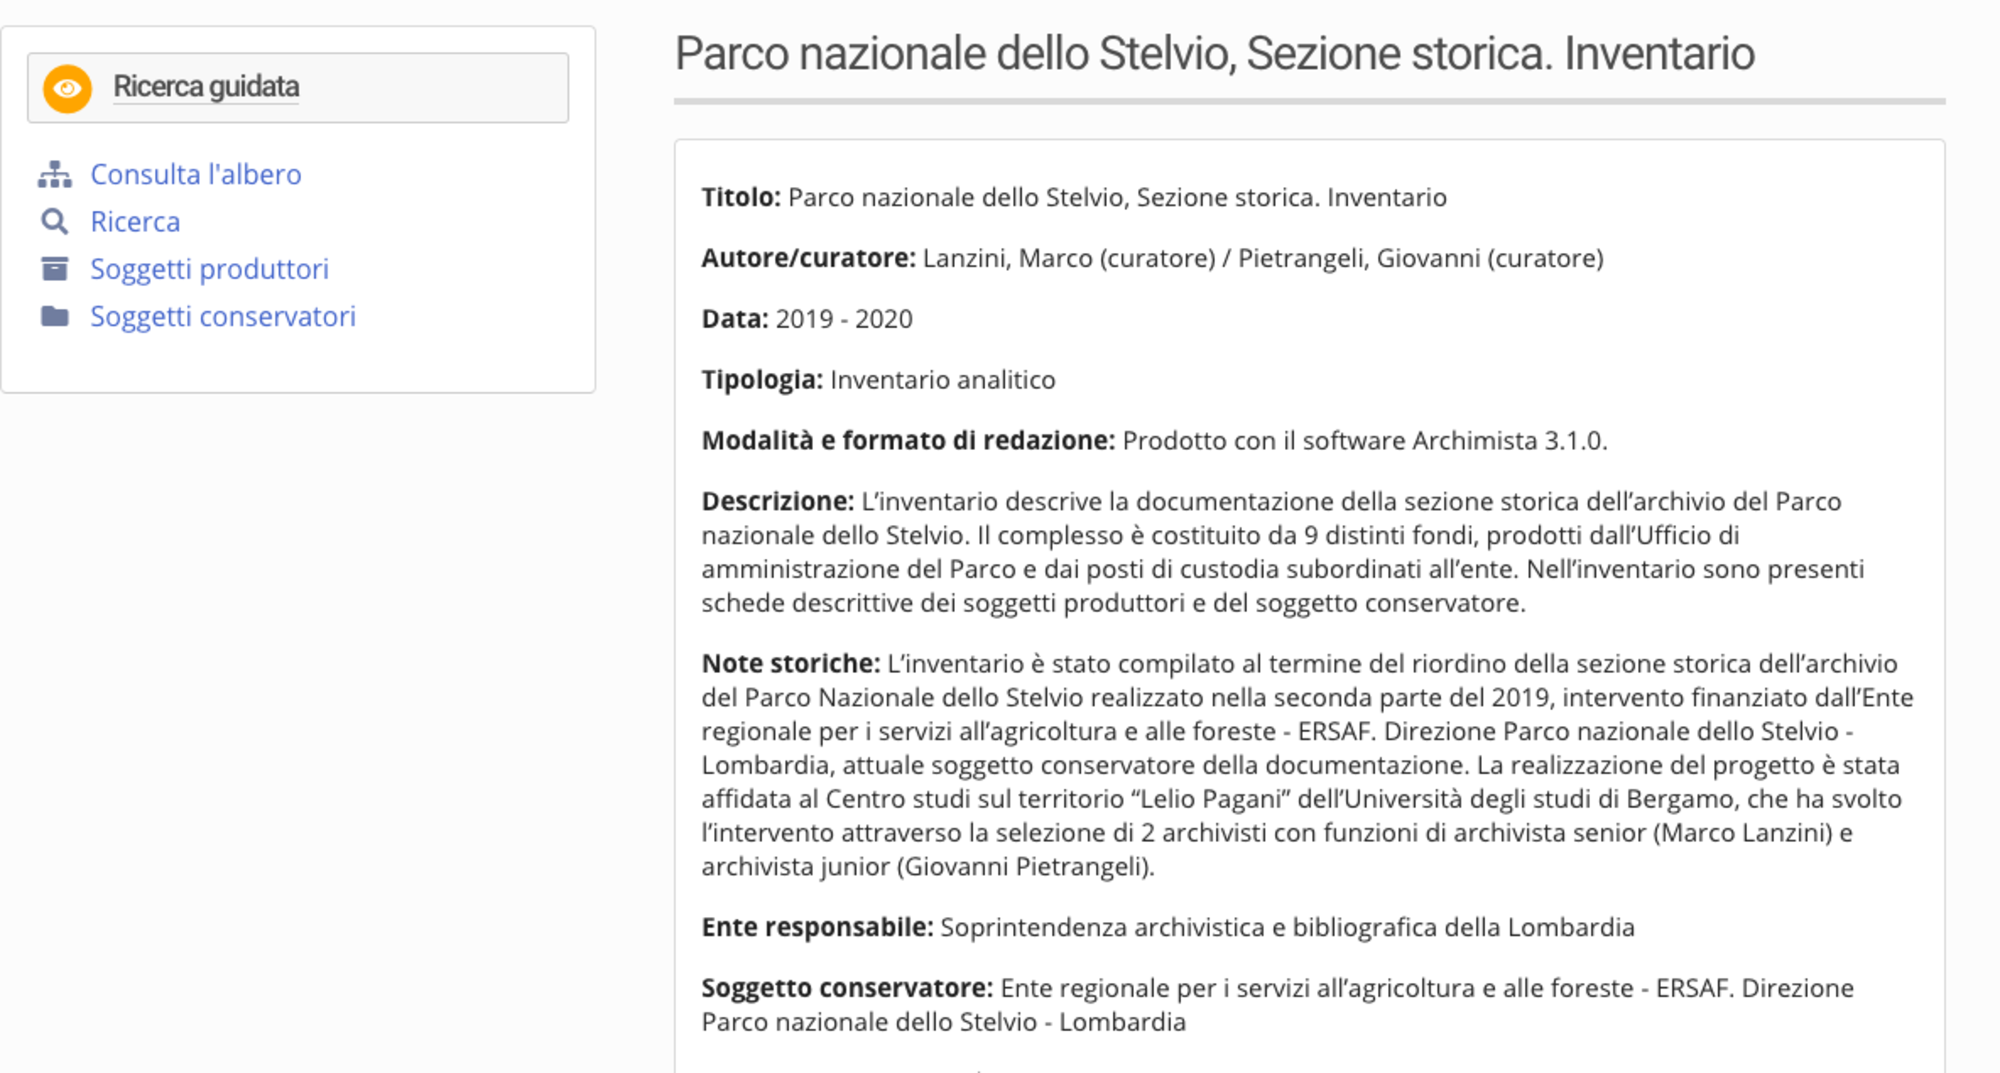The height and width of the screenshot is (1073, 2000).
Task: Click the inventory title Parco nazionale dello Stelvio
Action: 1214,53
